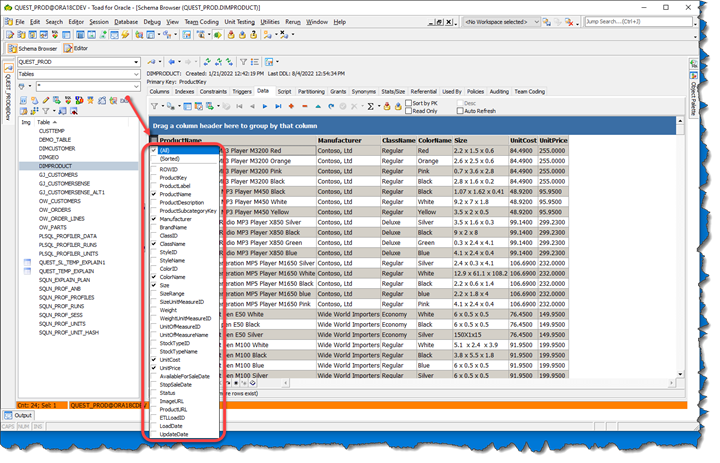Select the OW_ORDERS table
The height and width of the screenshot is (463, 720).
click(55, 210)
